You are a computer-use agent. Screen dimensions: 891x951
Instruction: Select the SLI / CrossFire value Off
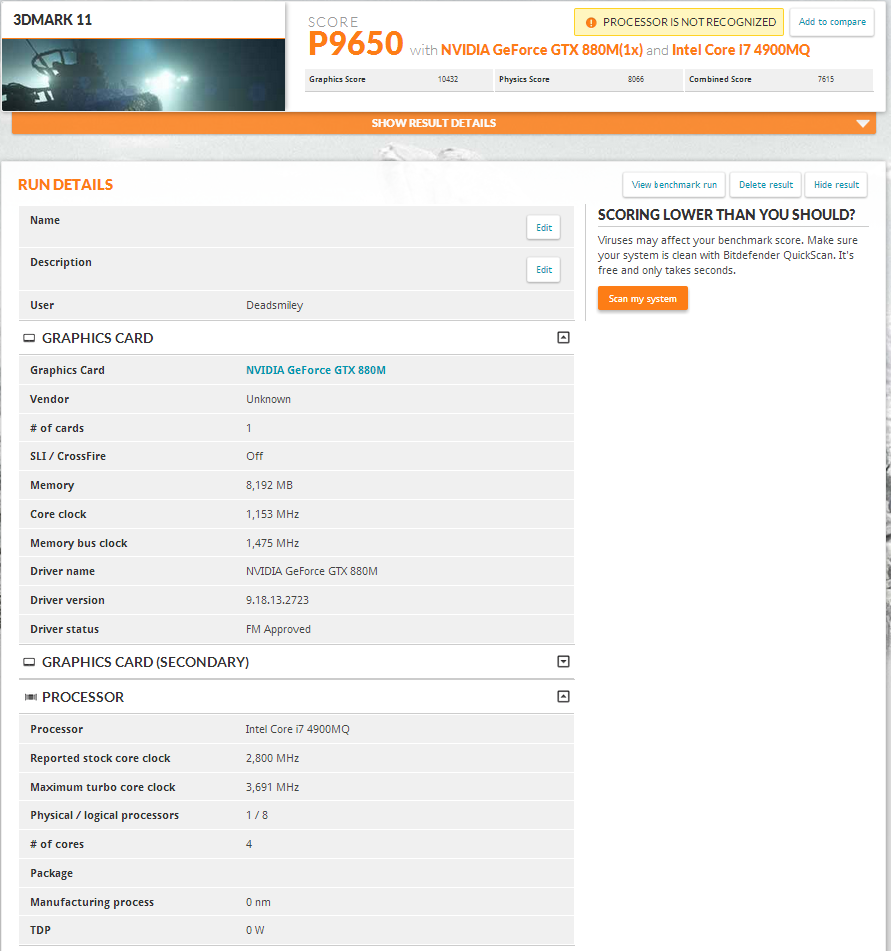coord(255,456)
